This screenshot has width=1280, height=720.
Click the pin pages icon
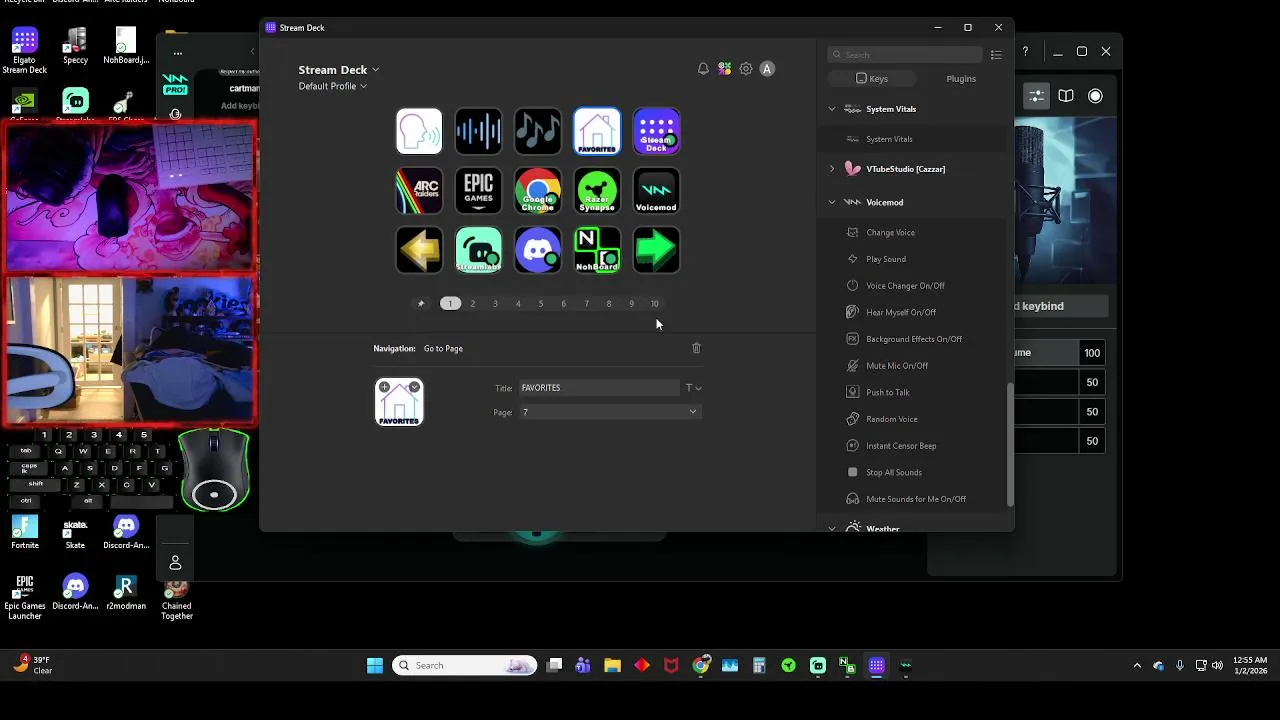tap(421, 304)
